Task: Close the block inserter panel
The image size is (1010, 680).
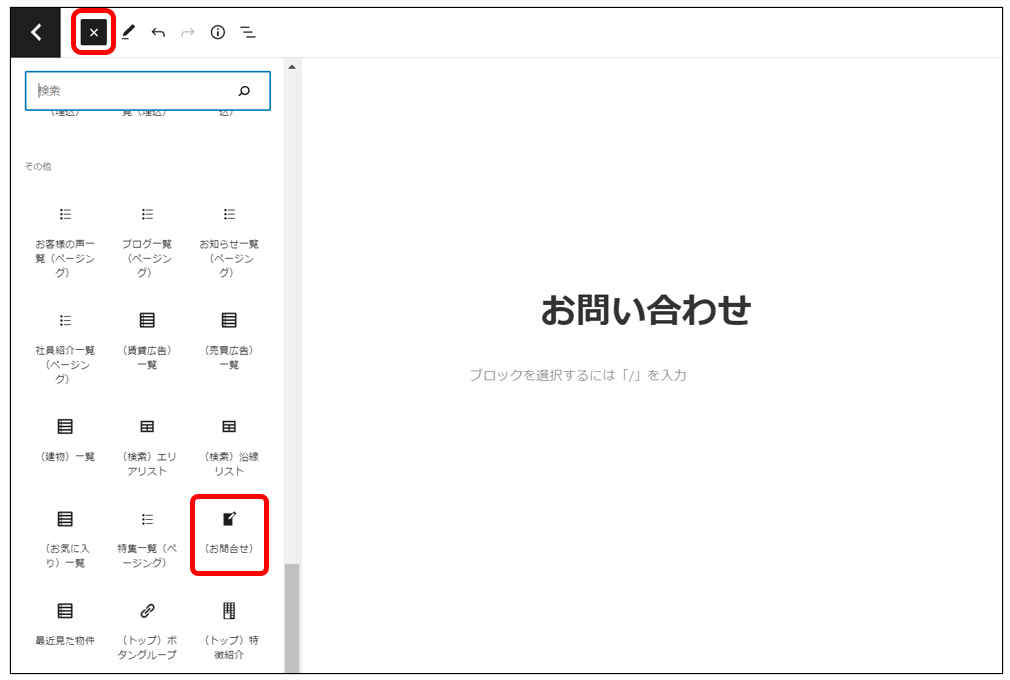Action: pos(93,33)
